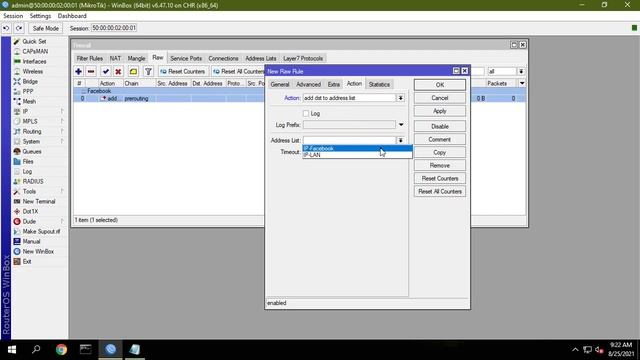Image resolution: width=640 pixels, height=360 pixels.
Task: Open Quick Set in sidebar
Action: 34,41
